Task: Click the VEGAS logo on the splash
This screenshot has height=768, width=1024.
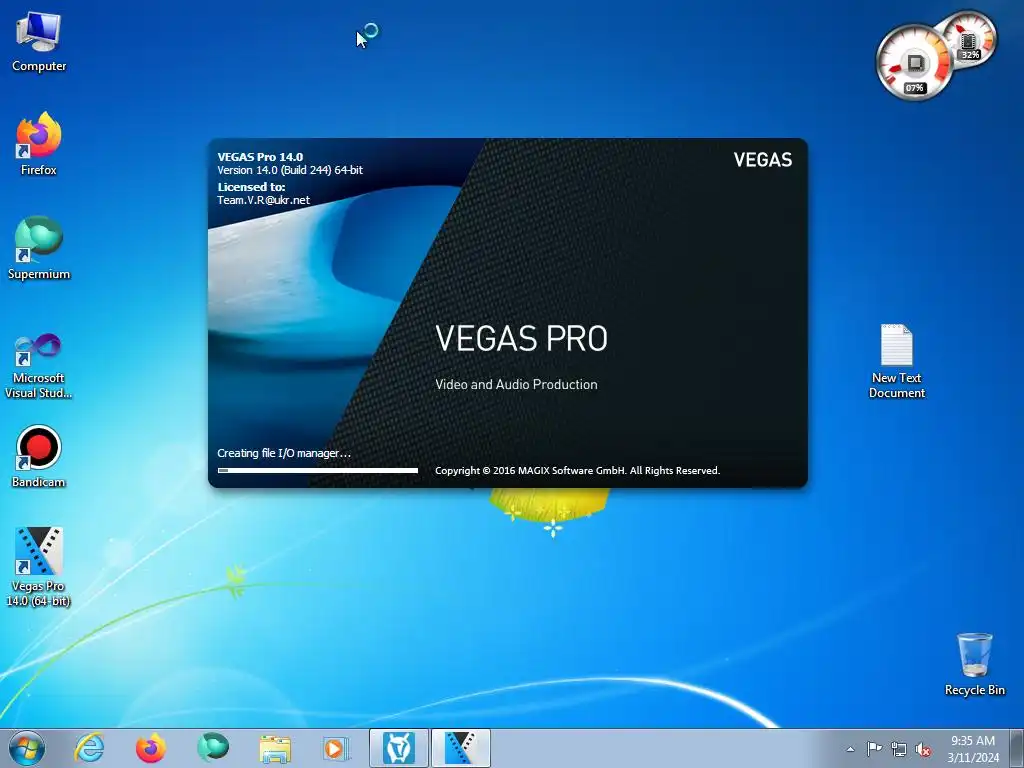Action: tap(762, 160)
